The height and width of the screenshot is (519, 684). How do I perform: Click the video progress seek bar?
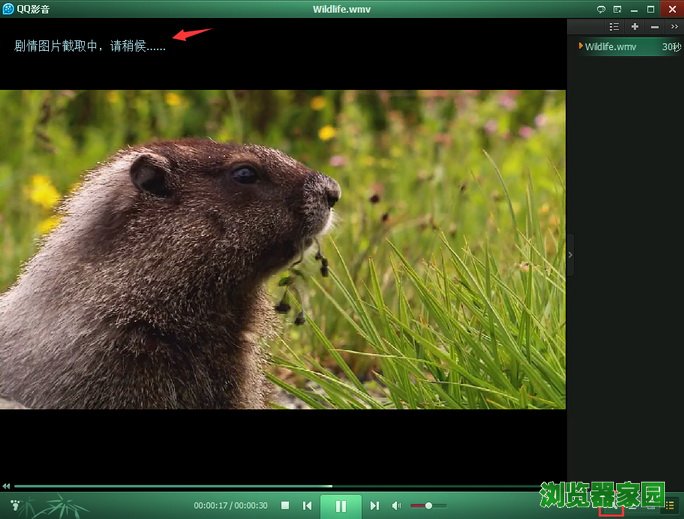point(280,487)
